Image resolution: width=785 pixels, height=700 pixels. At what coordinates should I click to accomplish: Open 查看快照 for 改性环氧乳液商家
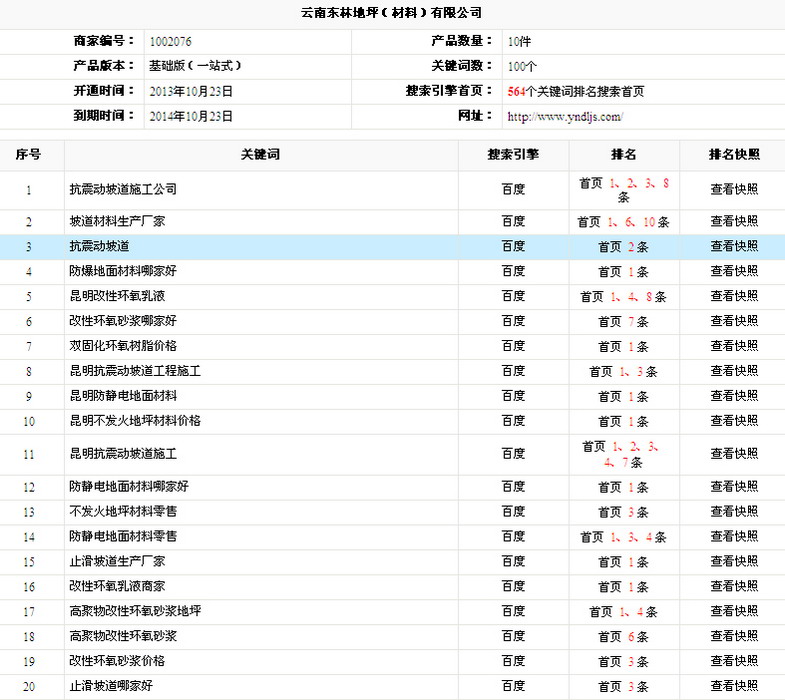pos(734,586)
